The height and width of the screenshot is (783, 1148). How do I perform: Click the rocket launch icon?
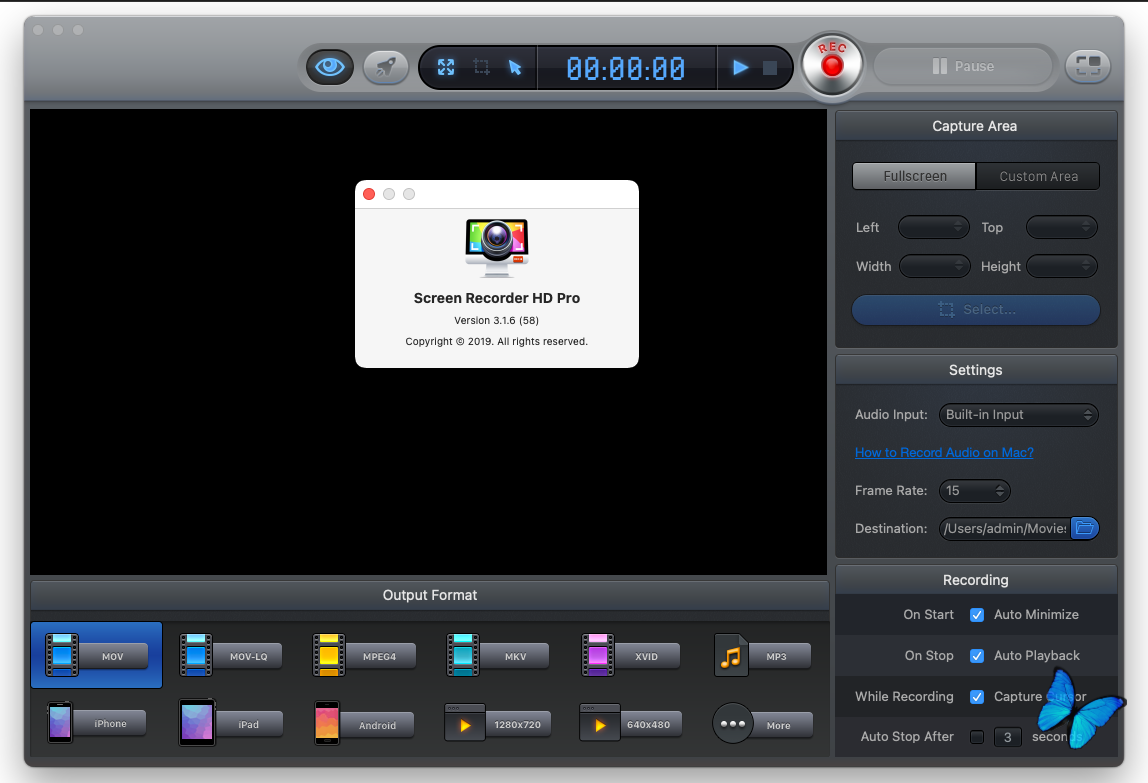pyautogui.click(x=386, y=67)
